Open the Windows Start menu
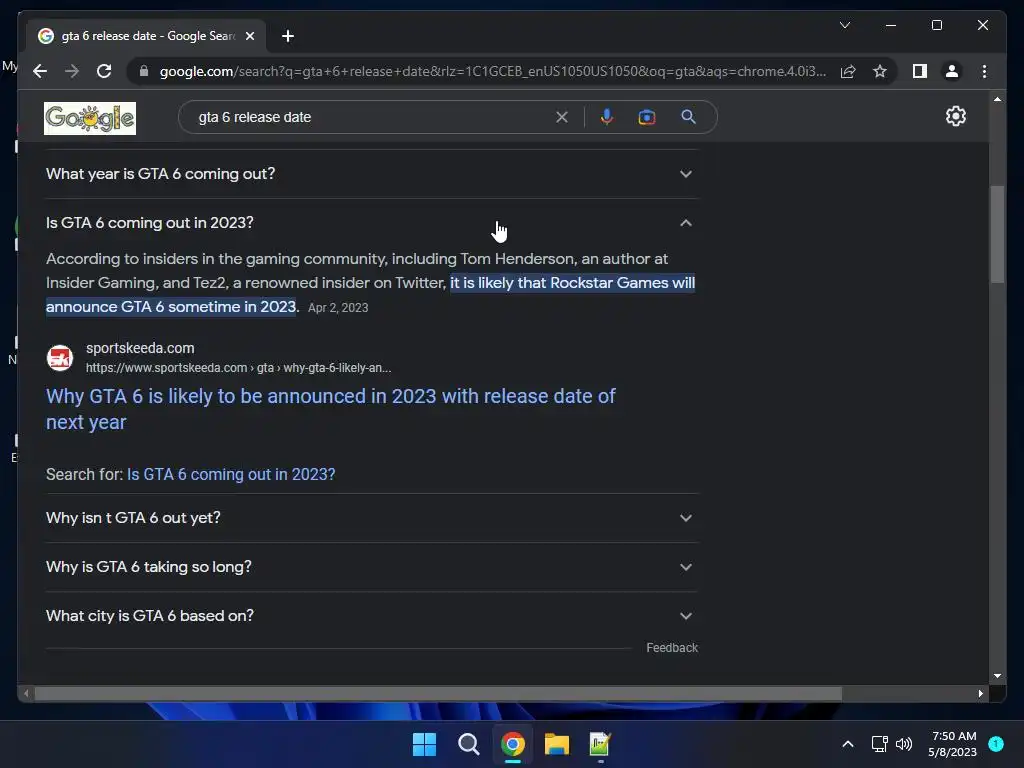The image size is (1024, 768). point(424,744)
